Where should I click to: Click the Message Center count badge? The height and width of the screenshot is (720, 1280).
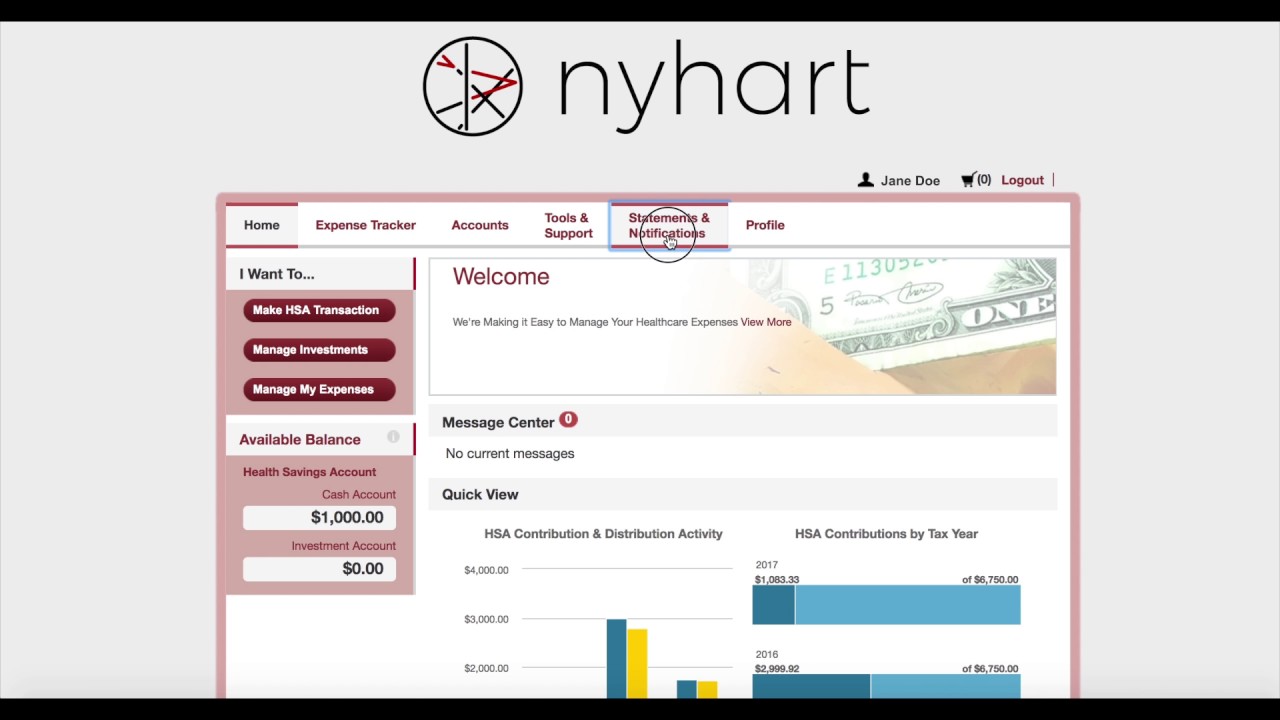coord(568,420)
